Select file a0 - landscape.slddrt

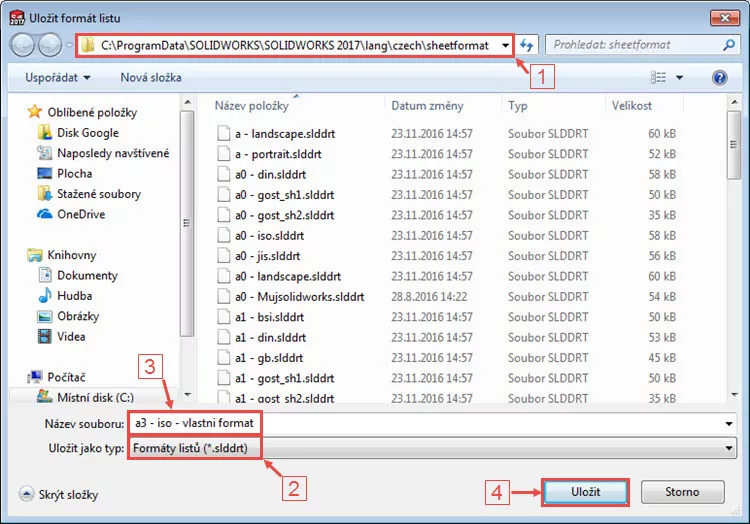point(287,276)
